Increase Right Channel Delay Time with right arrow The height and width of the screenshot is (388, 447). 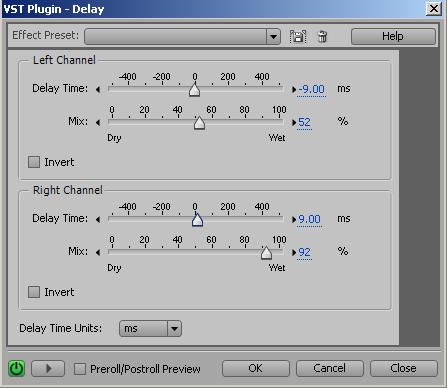[294, 219]
